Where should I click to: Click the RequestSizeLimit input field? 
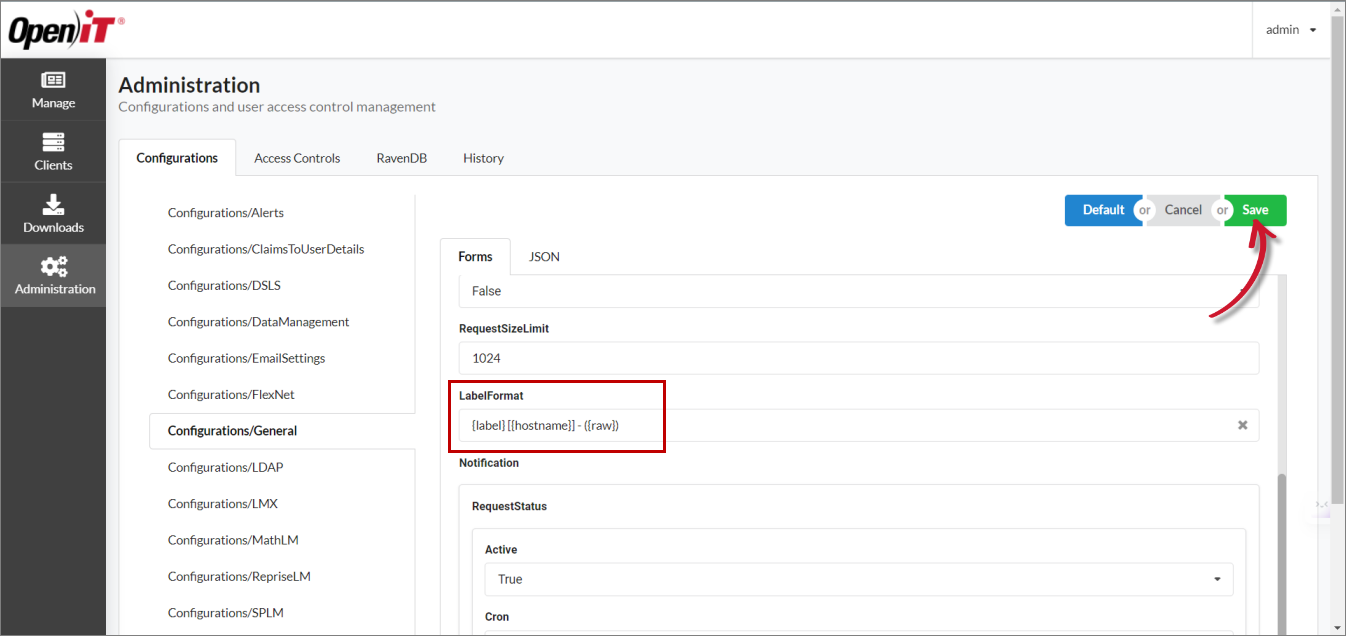coord(858,358)
